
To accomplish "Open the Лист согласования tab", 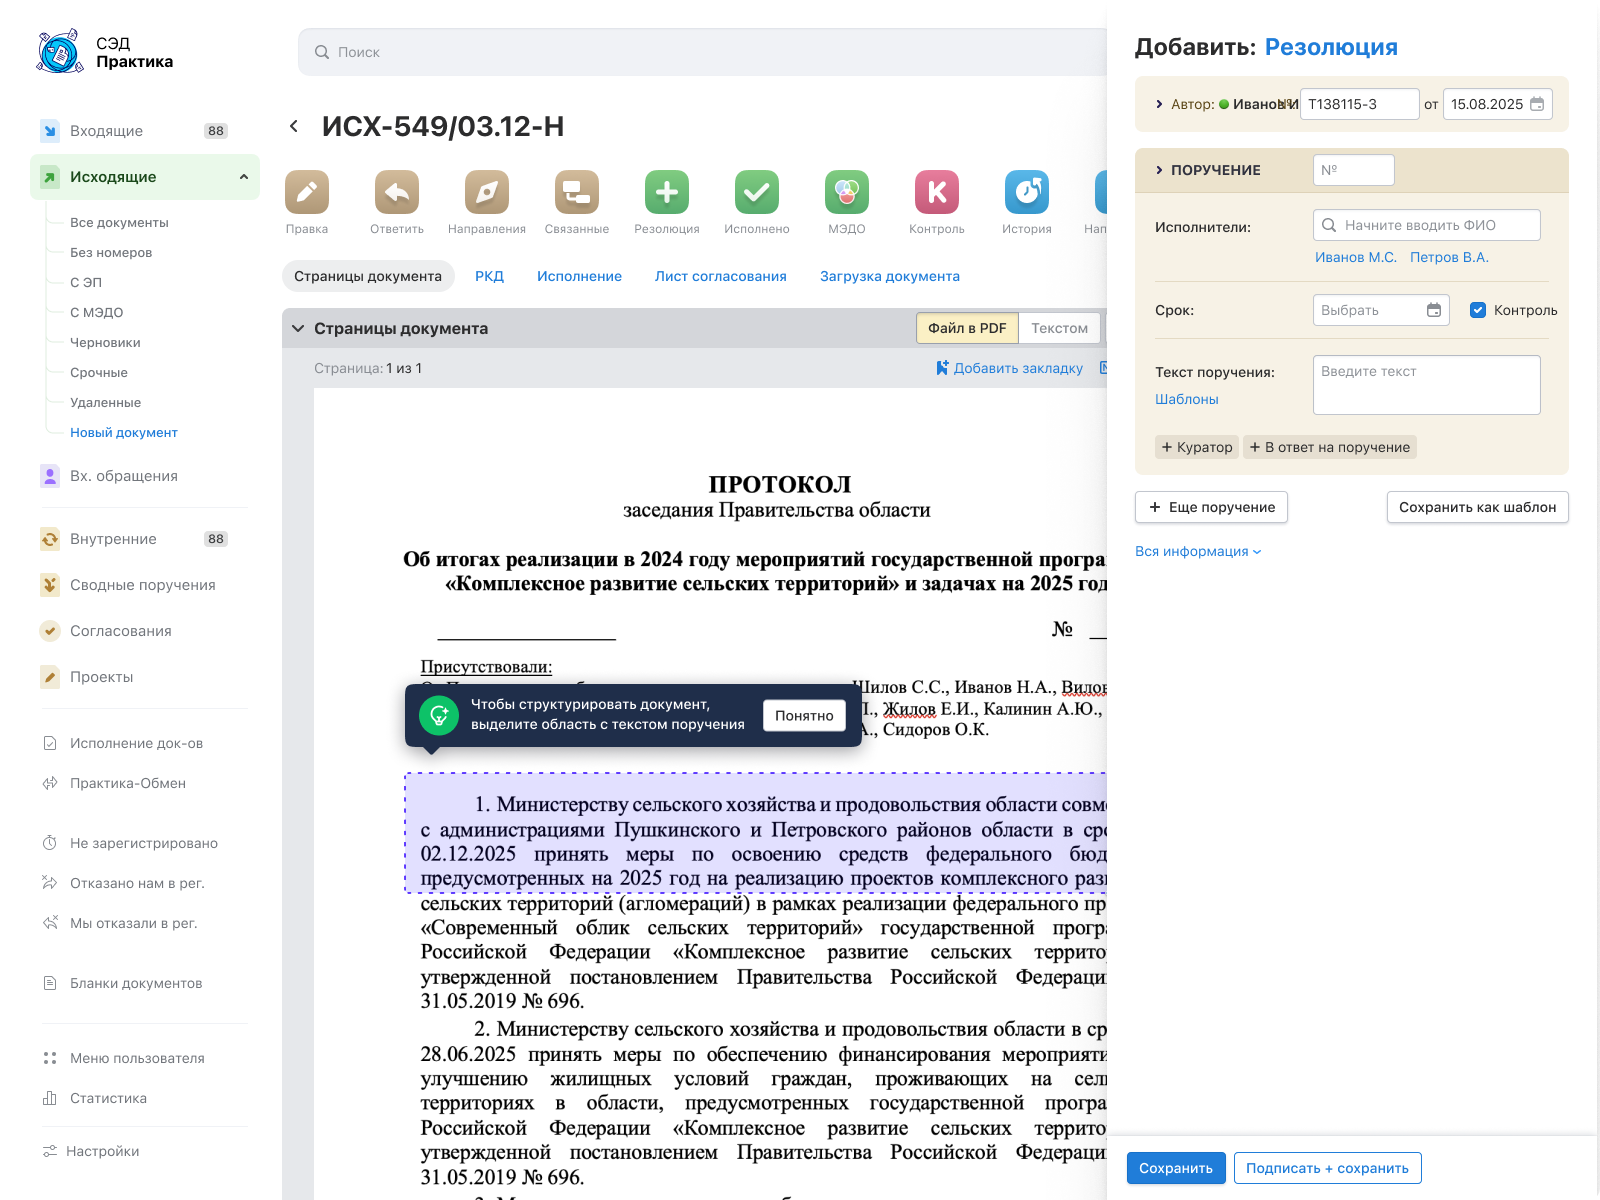I will [x=720, y=276].
